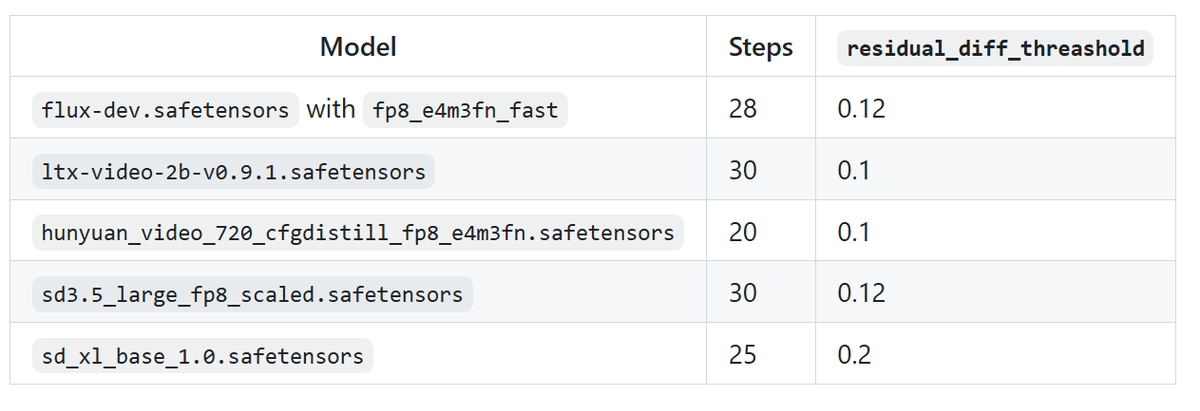
Task: Click the 0.2 threshold value
Action: (x=855, y=355)
